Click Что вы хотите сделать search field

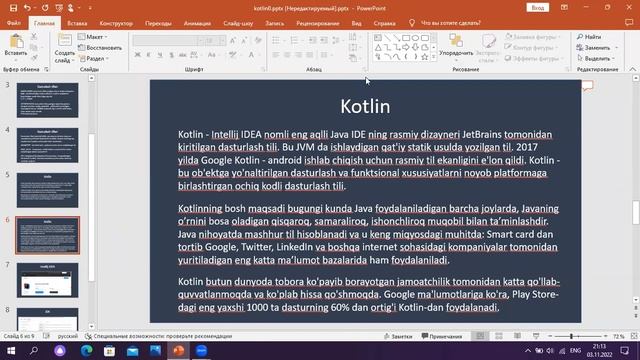[451, 23]
